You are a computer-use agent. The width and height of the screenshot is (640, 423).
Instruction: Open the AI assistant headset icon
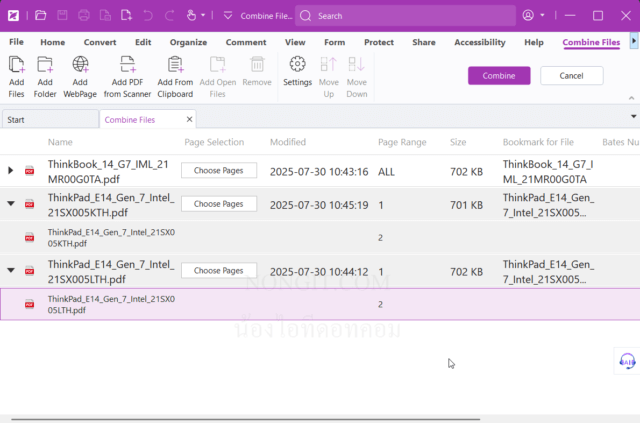pyautogui.click(x=627, y=361)
